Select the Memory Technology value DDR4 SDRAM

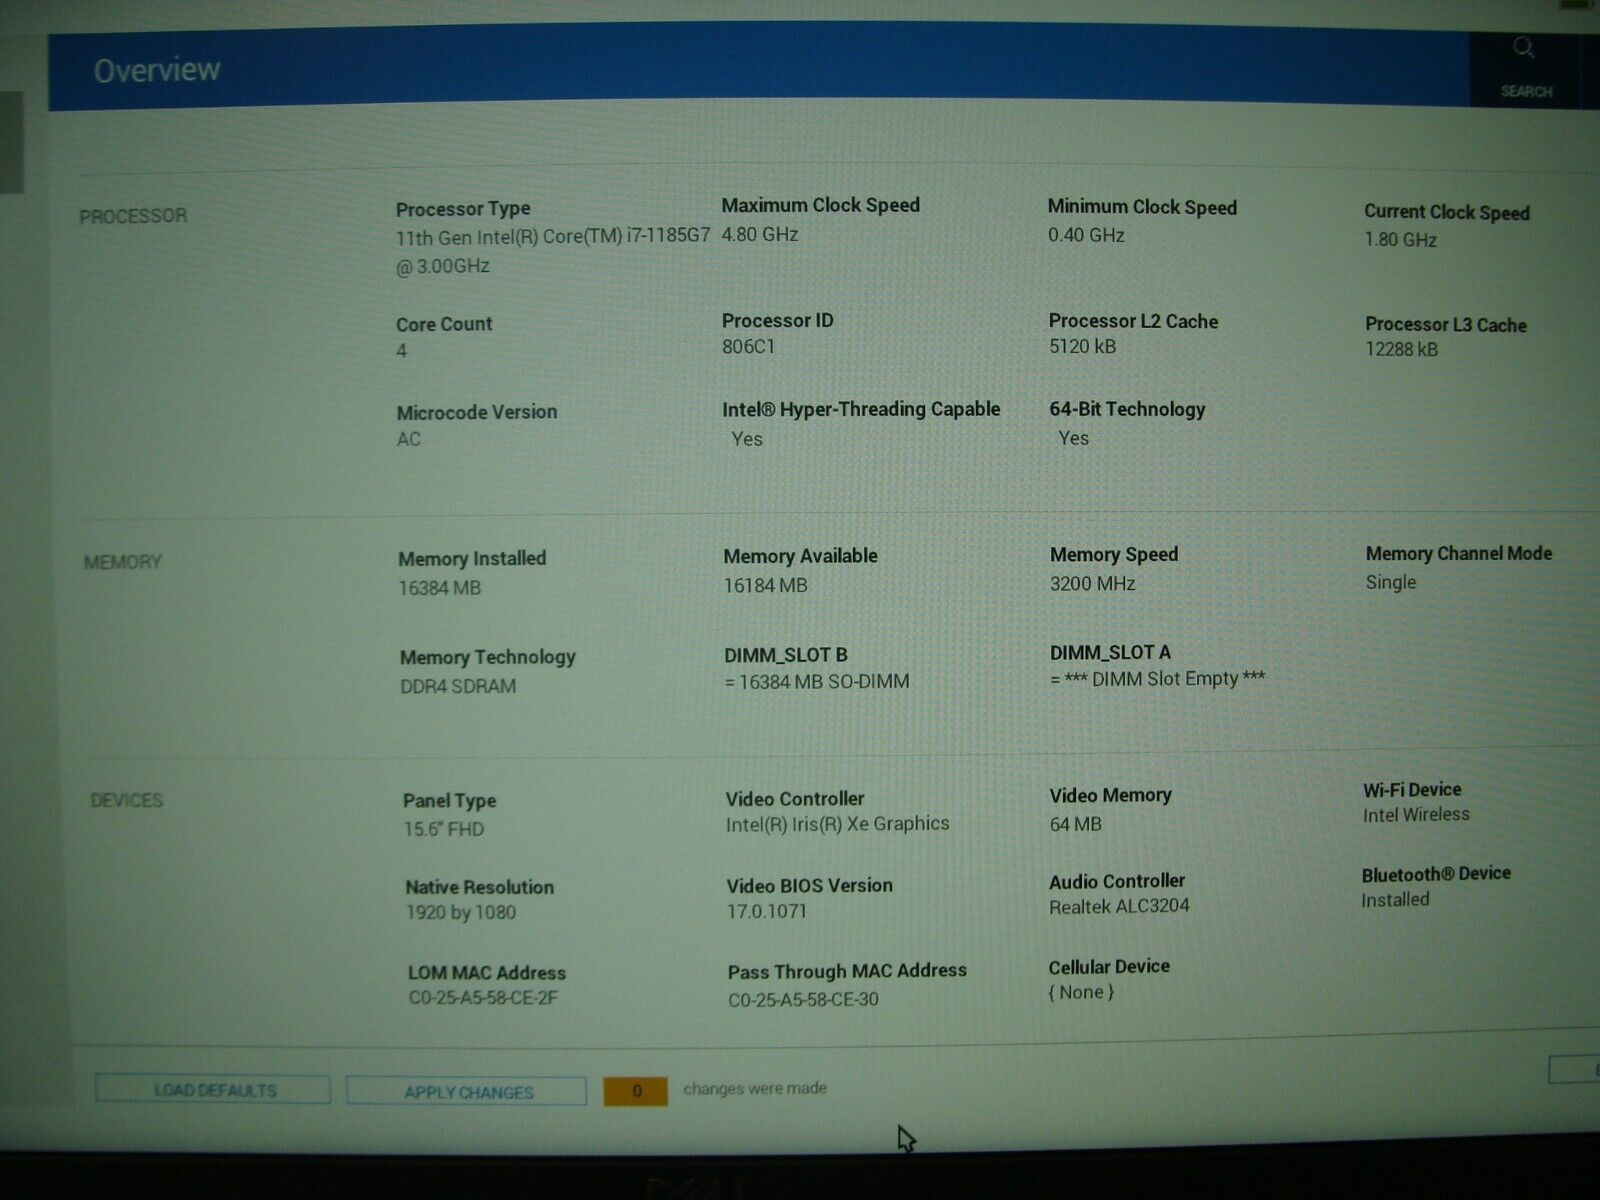coord(458,686)
